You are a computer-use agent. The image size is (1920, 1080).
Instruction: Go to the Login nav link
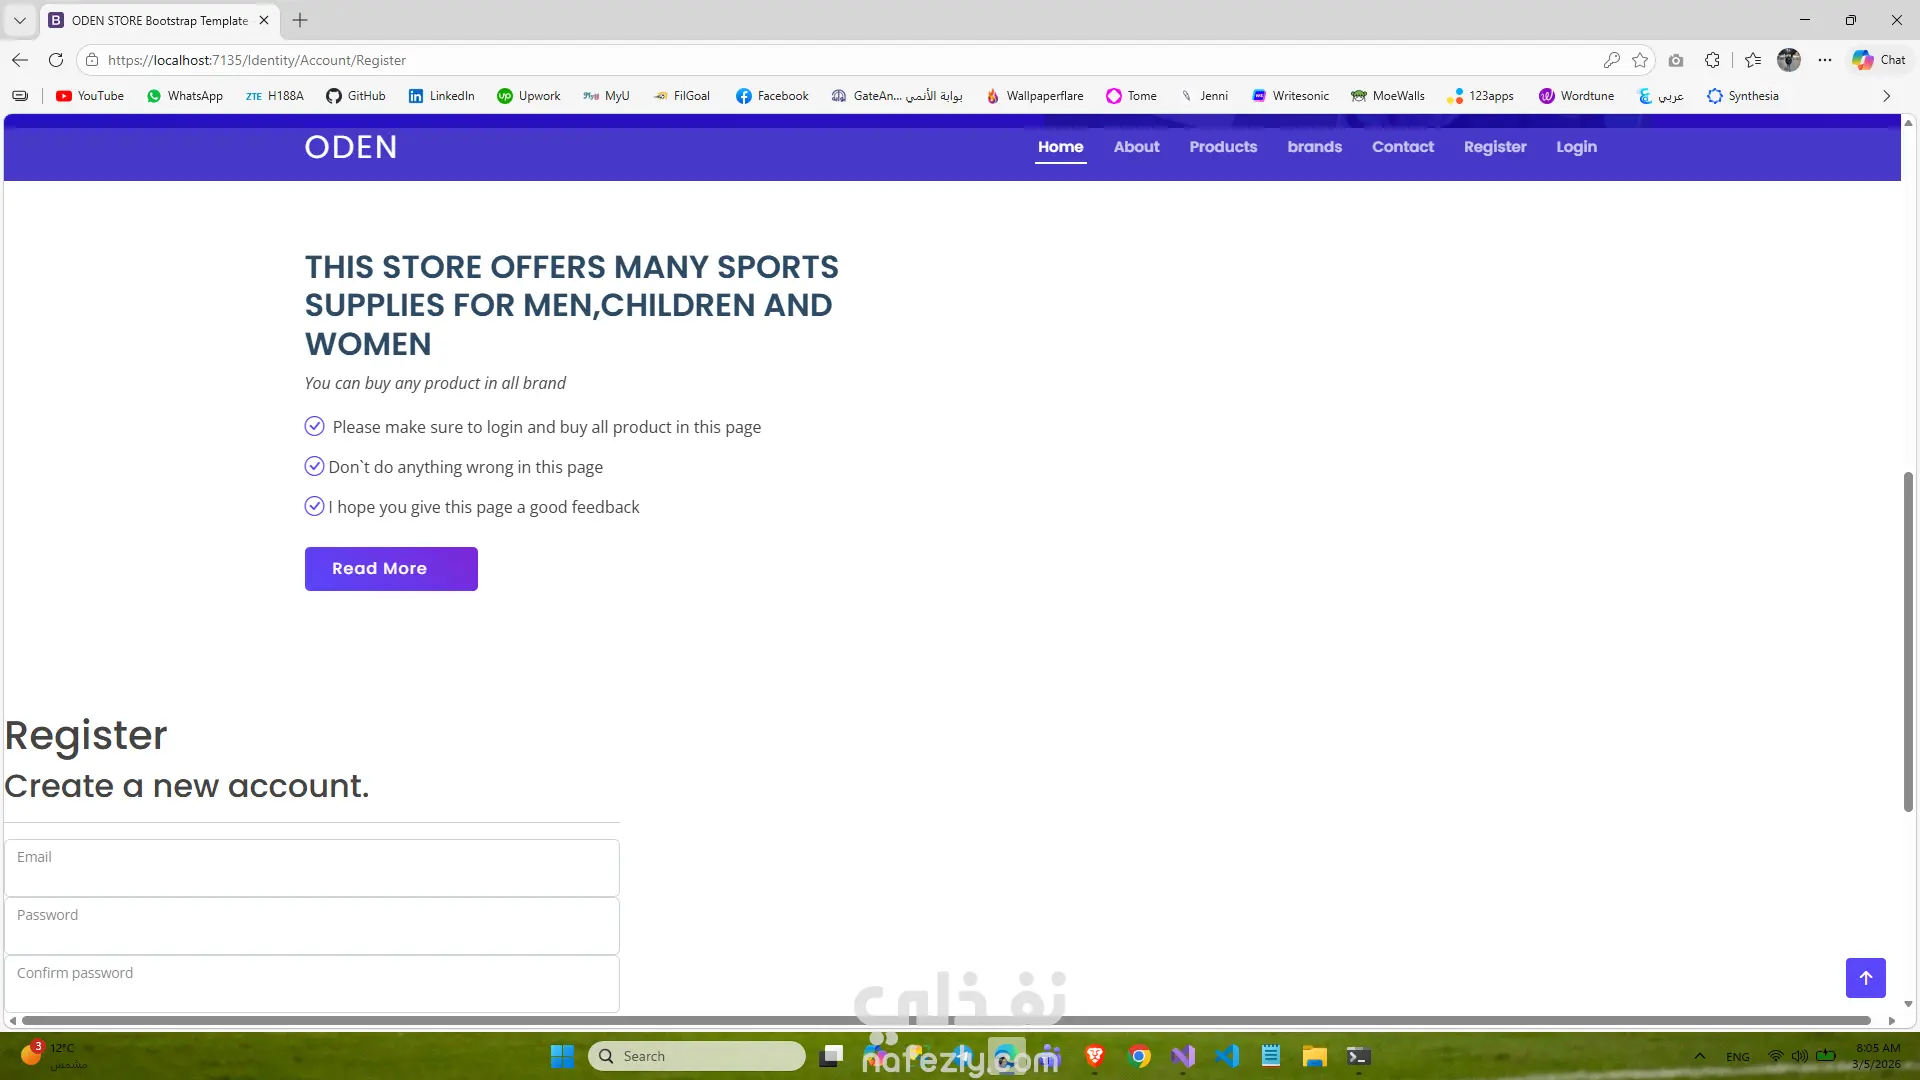pos(1576,147)
